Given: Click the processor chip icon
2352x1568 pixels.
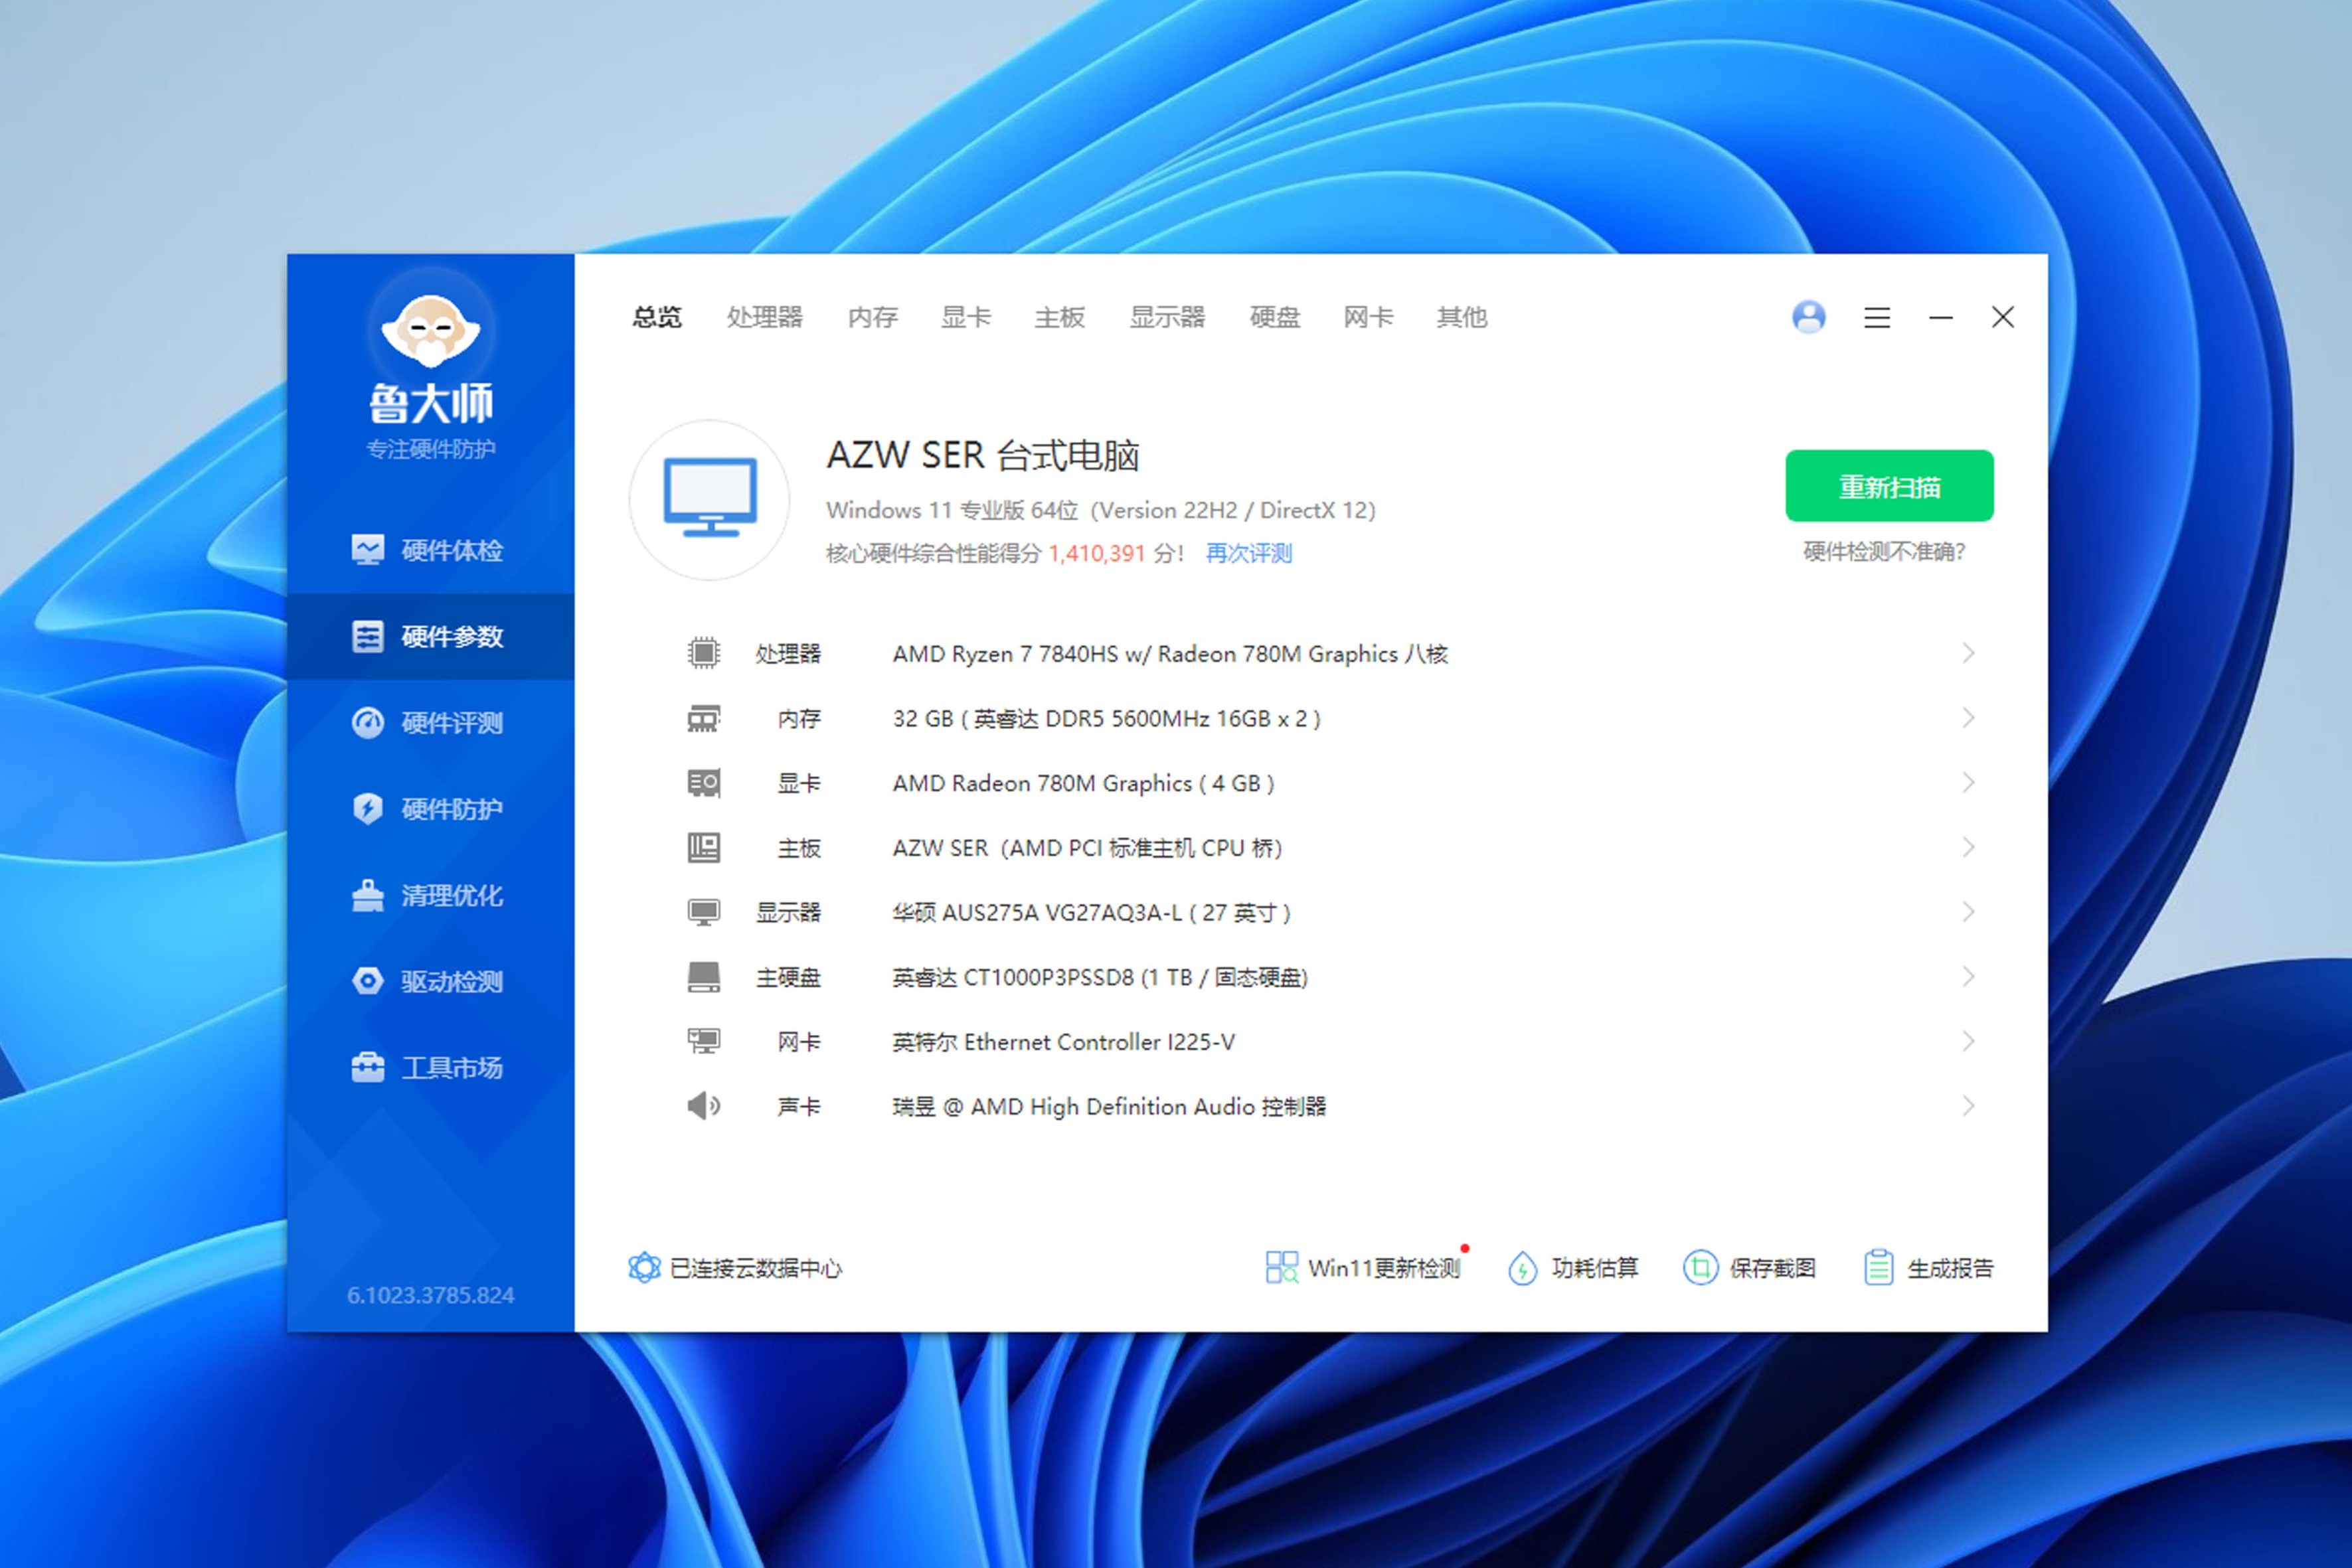Looking at the screenshot, I should pos(703,653).
